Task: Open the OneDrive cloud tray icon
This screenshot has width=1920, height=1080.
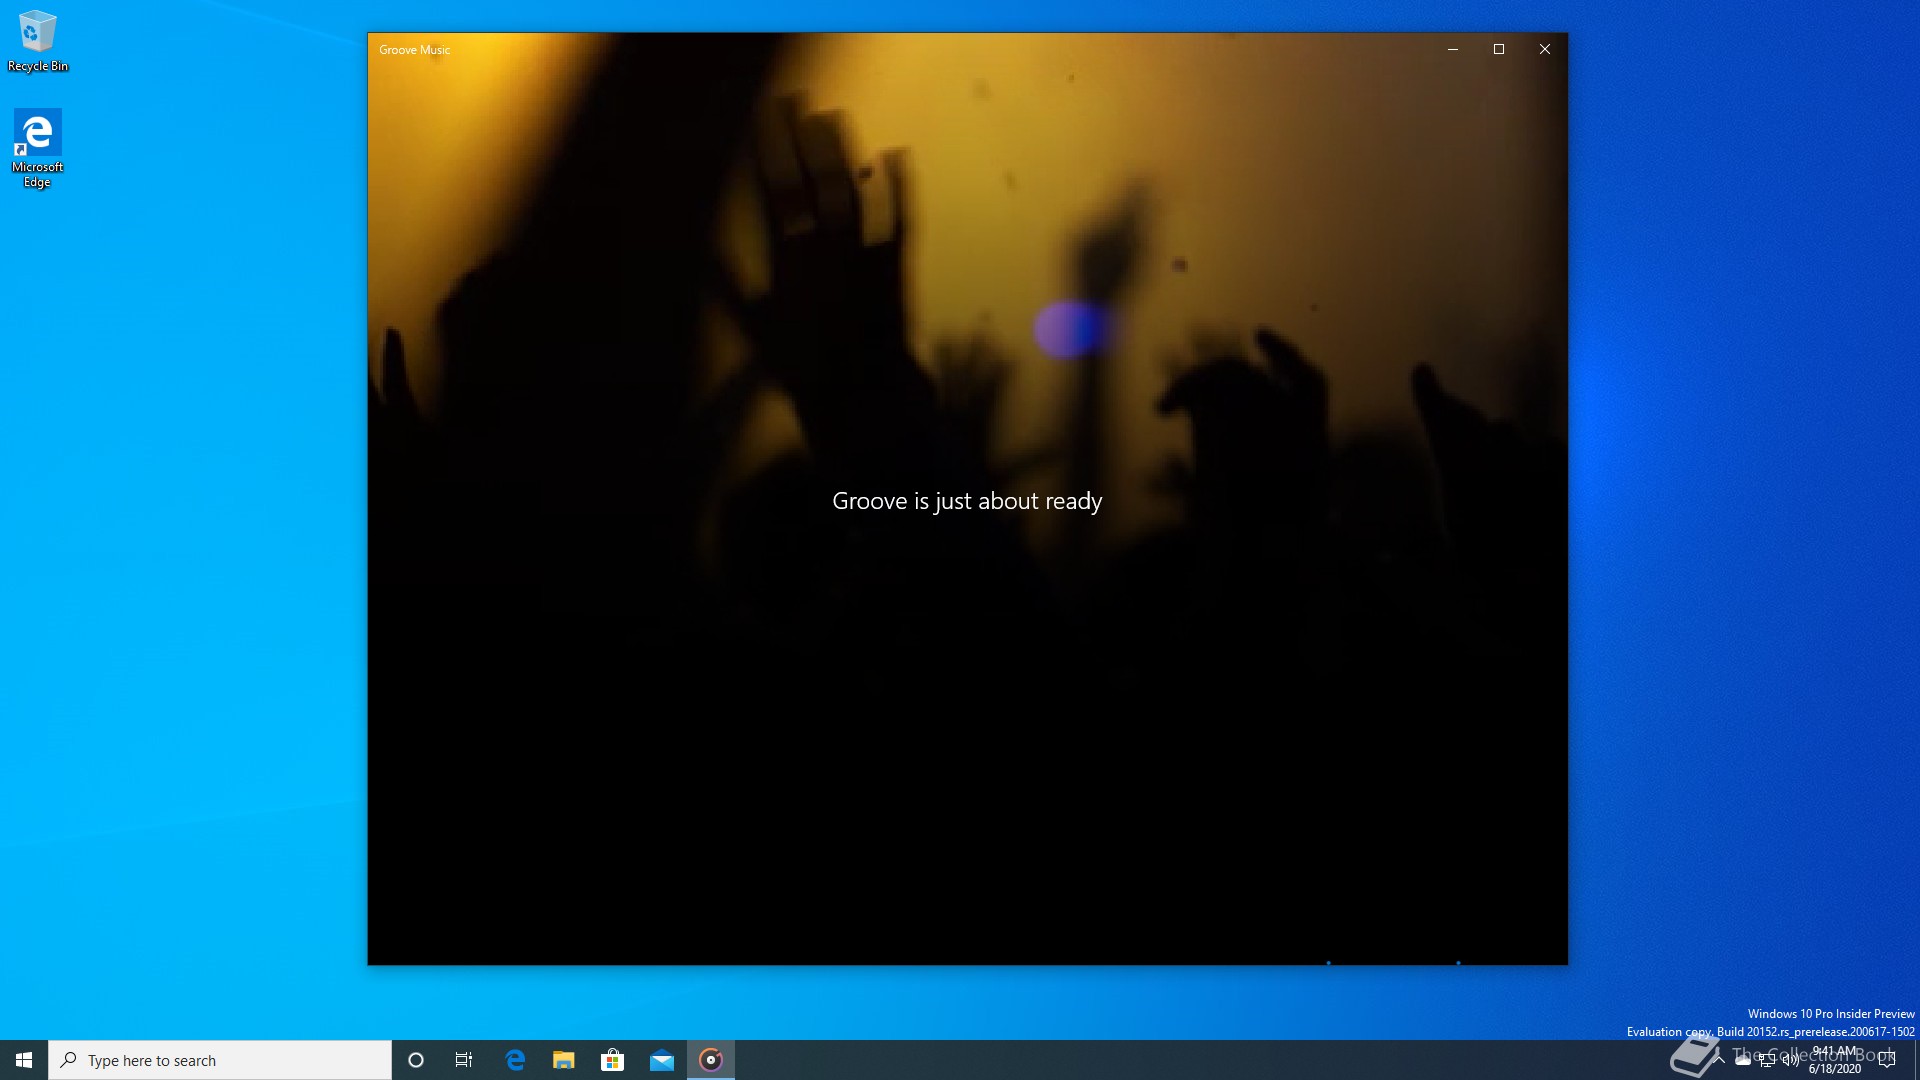Action: click(x=1743, y=1061)
